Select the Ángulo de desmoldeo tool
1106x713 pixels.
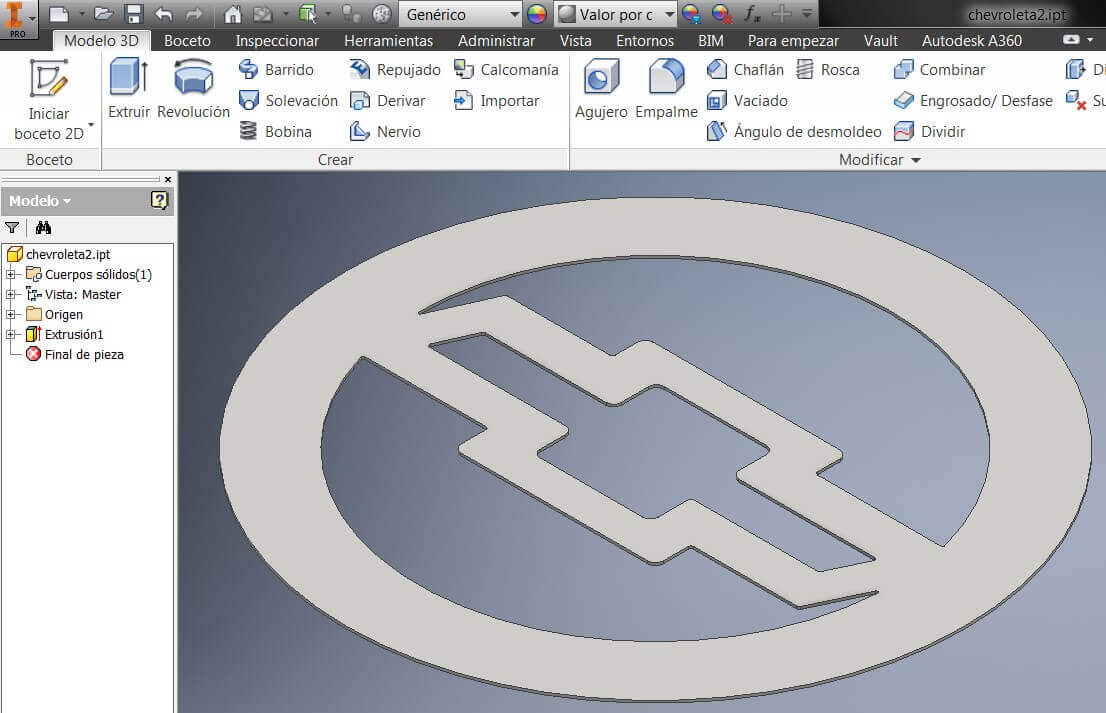[794, 131]
